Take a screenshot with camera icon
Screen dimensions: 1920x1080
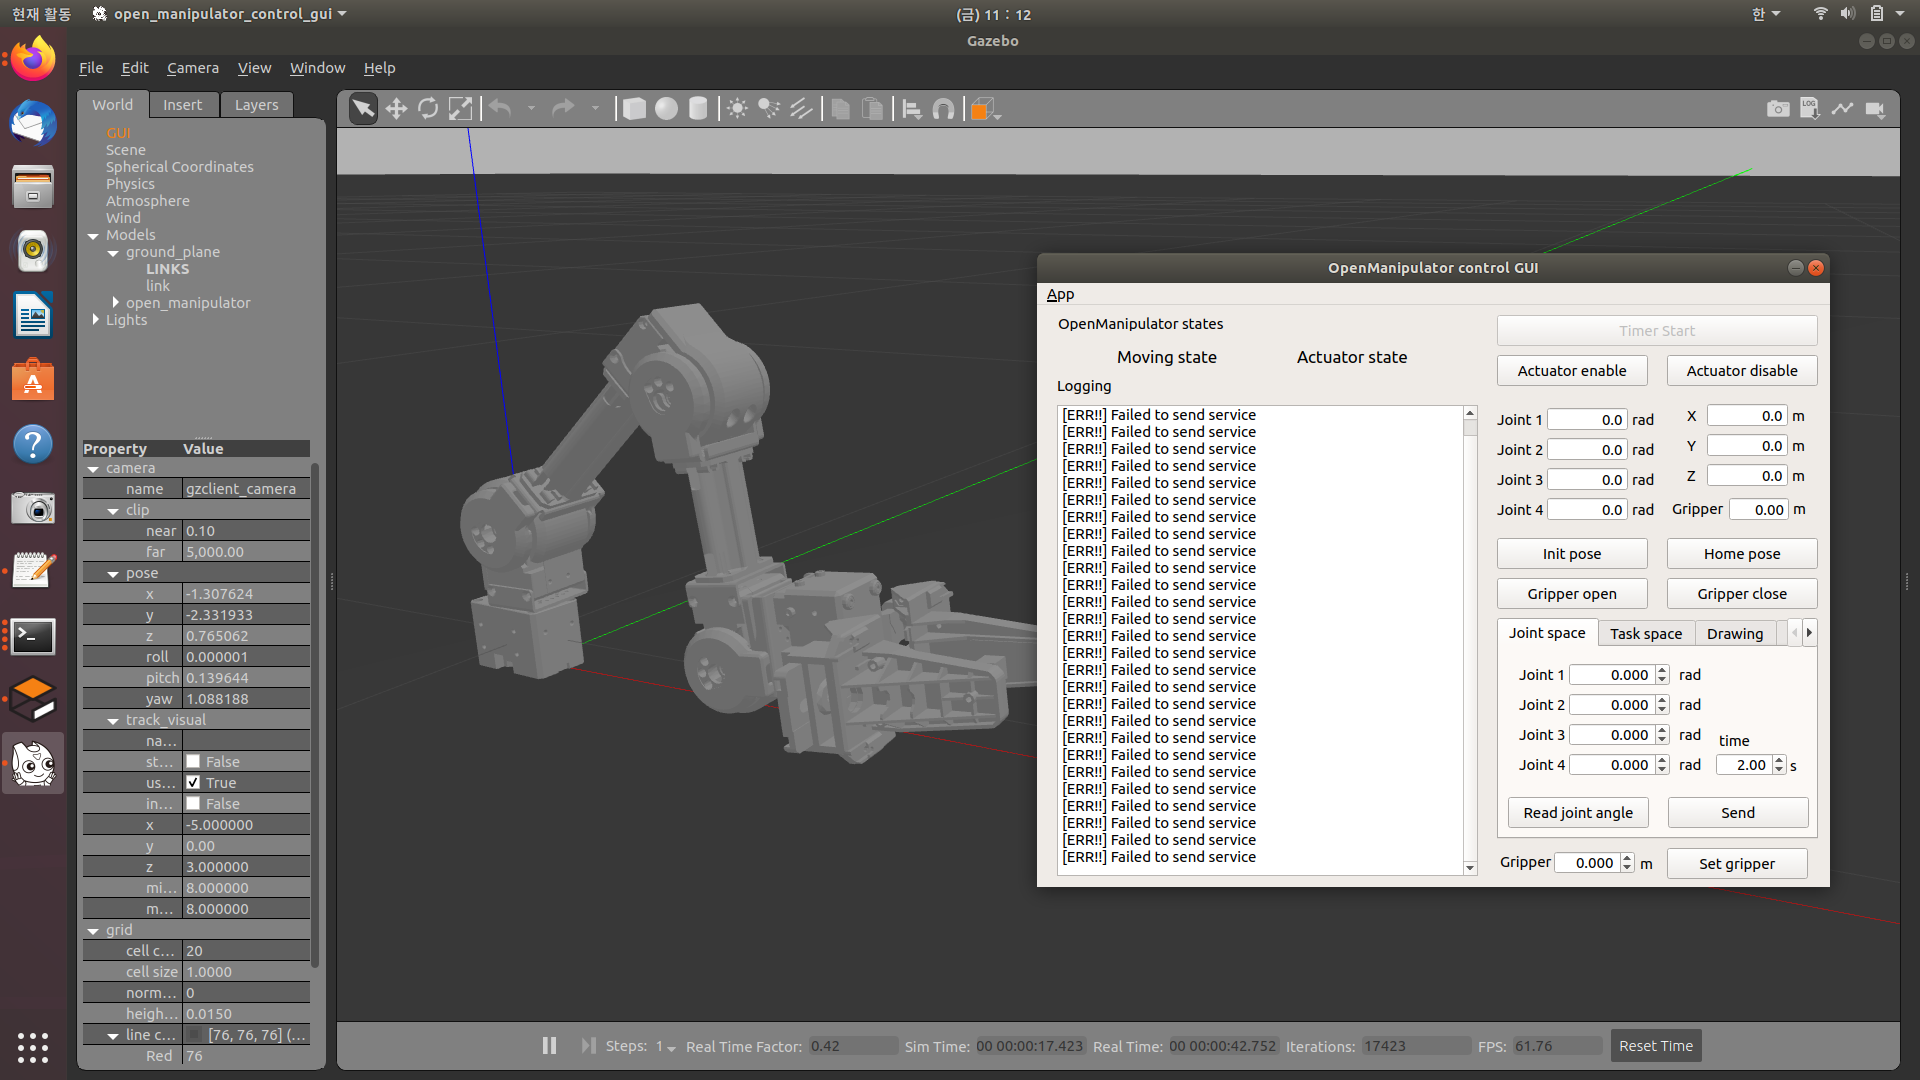coord(1778,109)
